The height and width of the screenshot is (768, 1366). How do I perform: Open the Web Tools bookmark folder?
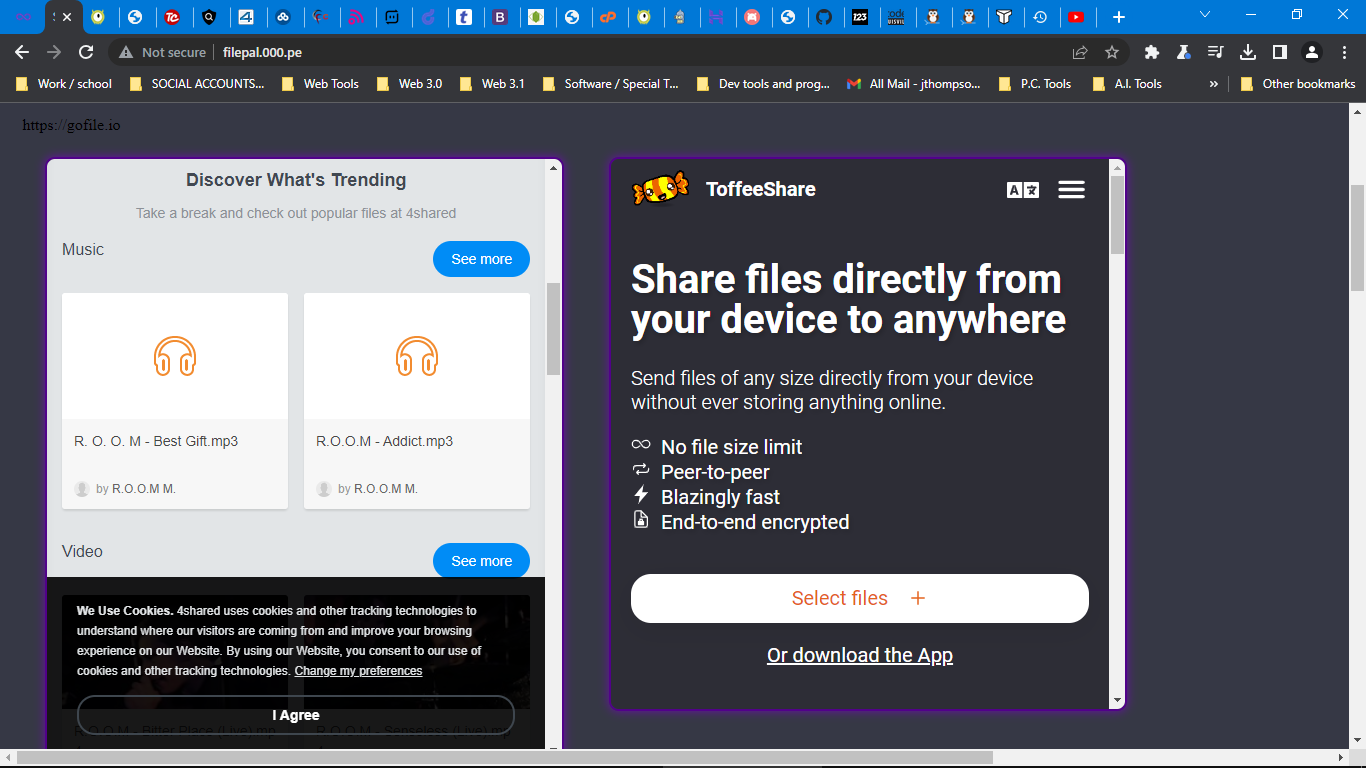point(321,84)
